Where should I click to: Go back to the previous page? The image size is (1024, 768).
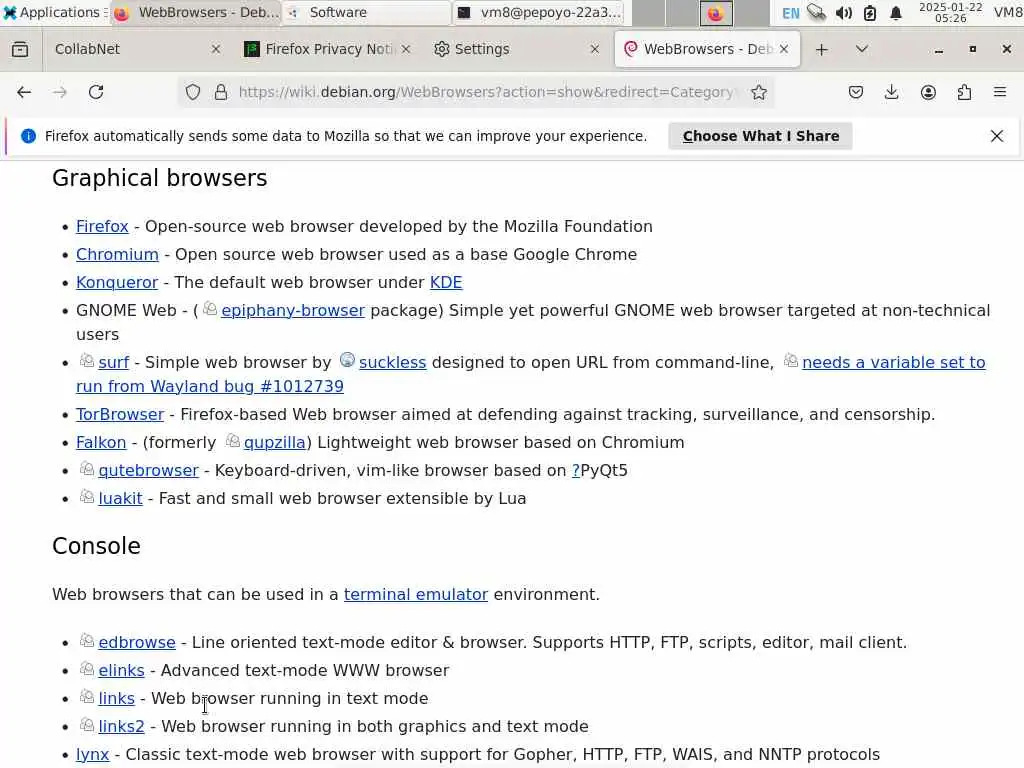pos(24,92)
